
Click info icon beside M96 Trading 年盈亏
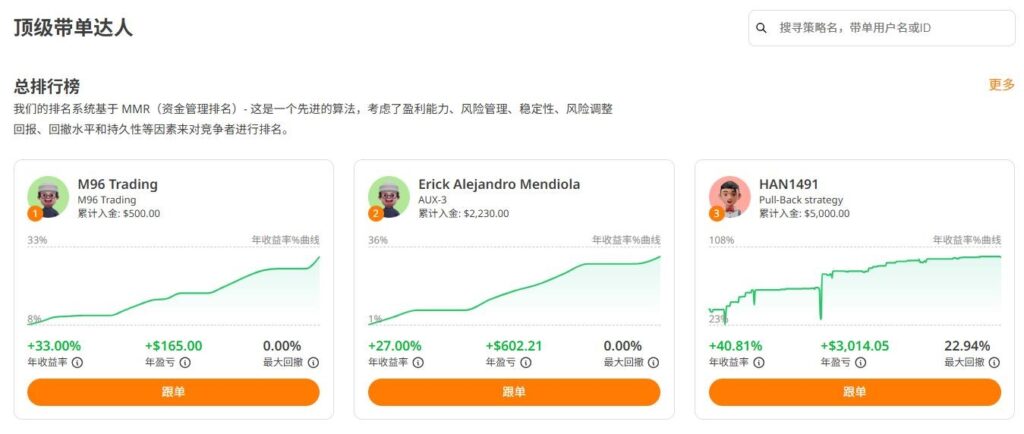[185, 362]
